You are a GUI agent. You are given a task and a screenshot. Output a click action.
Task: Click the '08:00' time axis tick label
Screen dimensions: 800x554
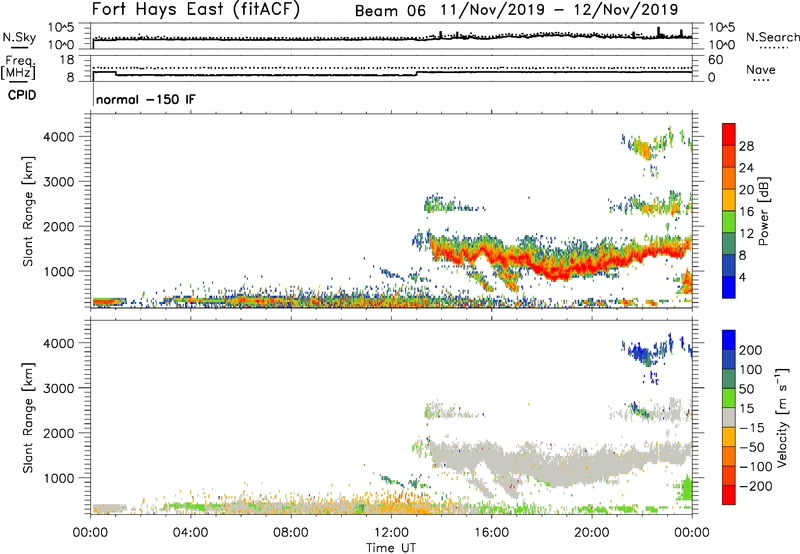(291, 533)
